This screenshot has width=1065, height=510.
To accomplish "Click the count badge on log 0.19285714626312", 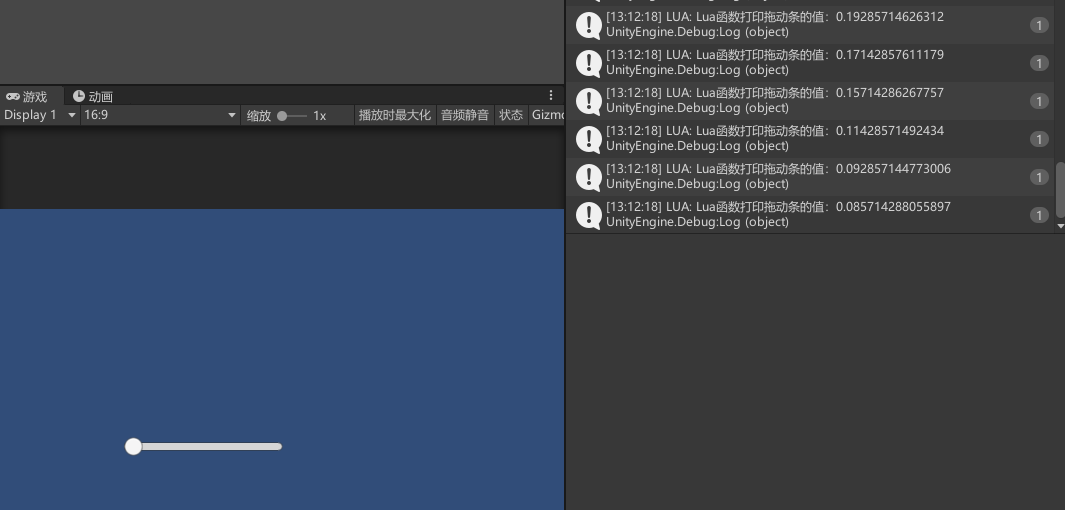I will (x=1039, y=25).
